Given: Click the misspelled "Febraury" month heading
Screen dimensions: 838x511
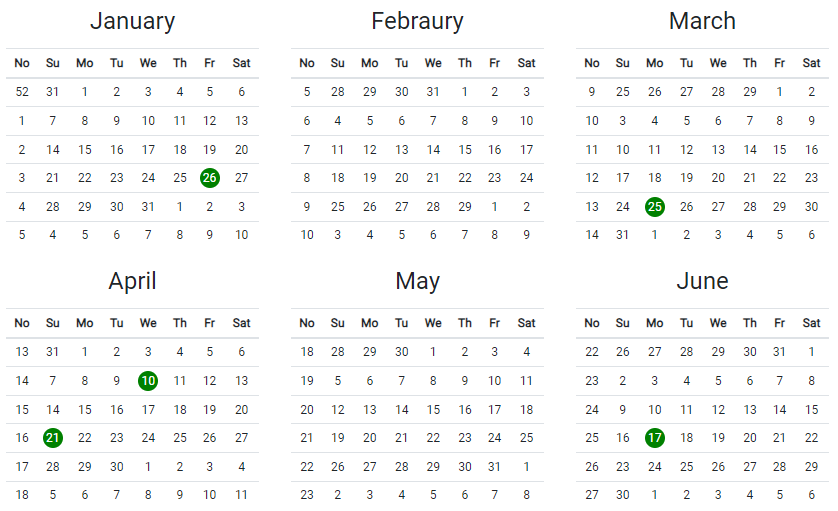Looking at the screenshot, I should click(417, 21).
